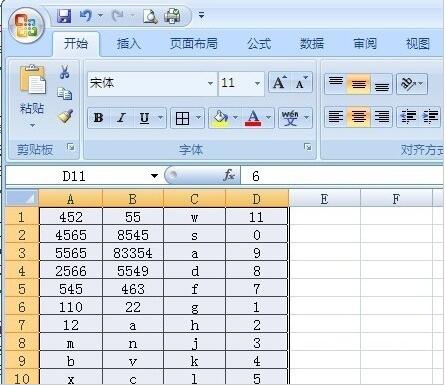This screenshot has width=446, height=386.
Task: Open Print Preview from the toolbar
Action: click(x=150, y=16)
